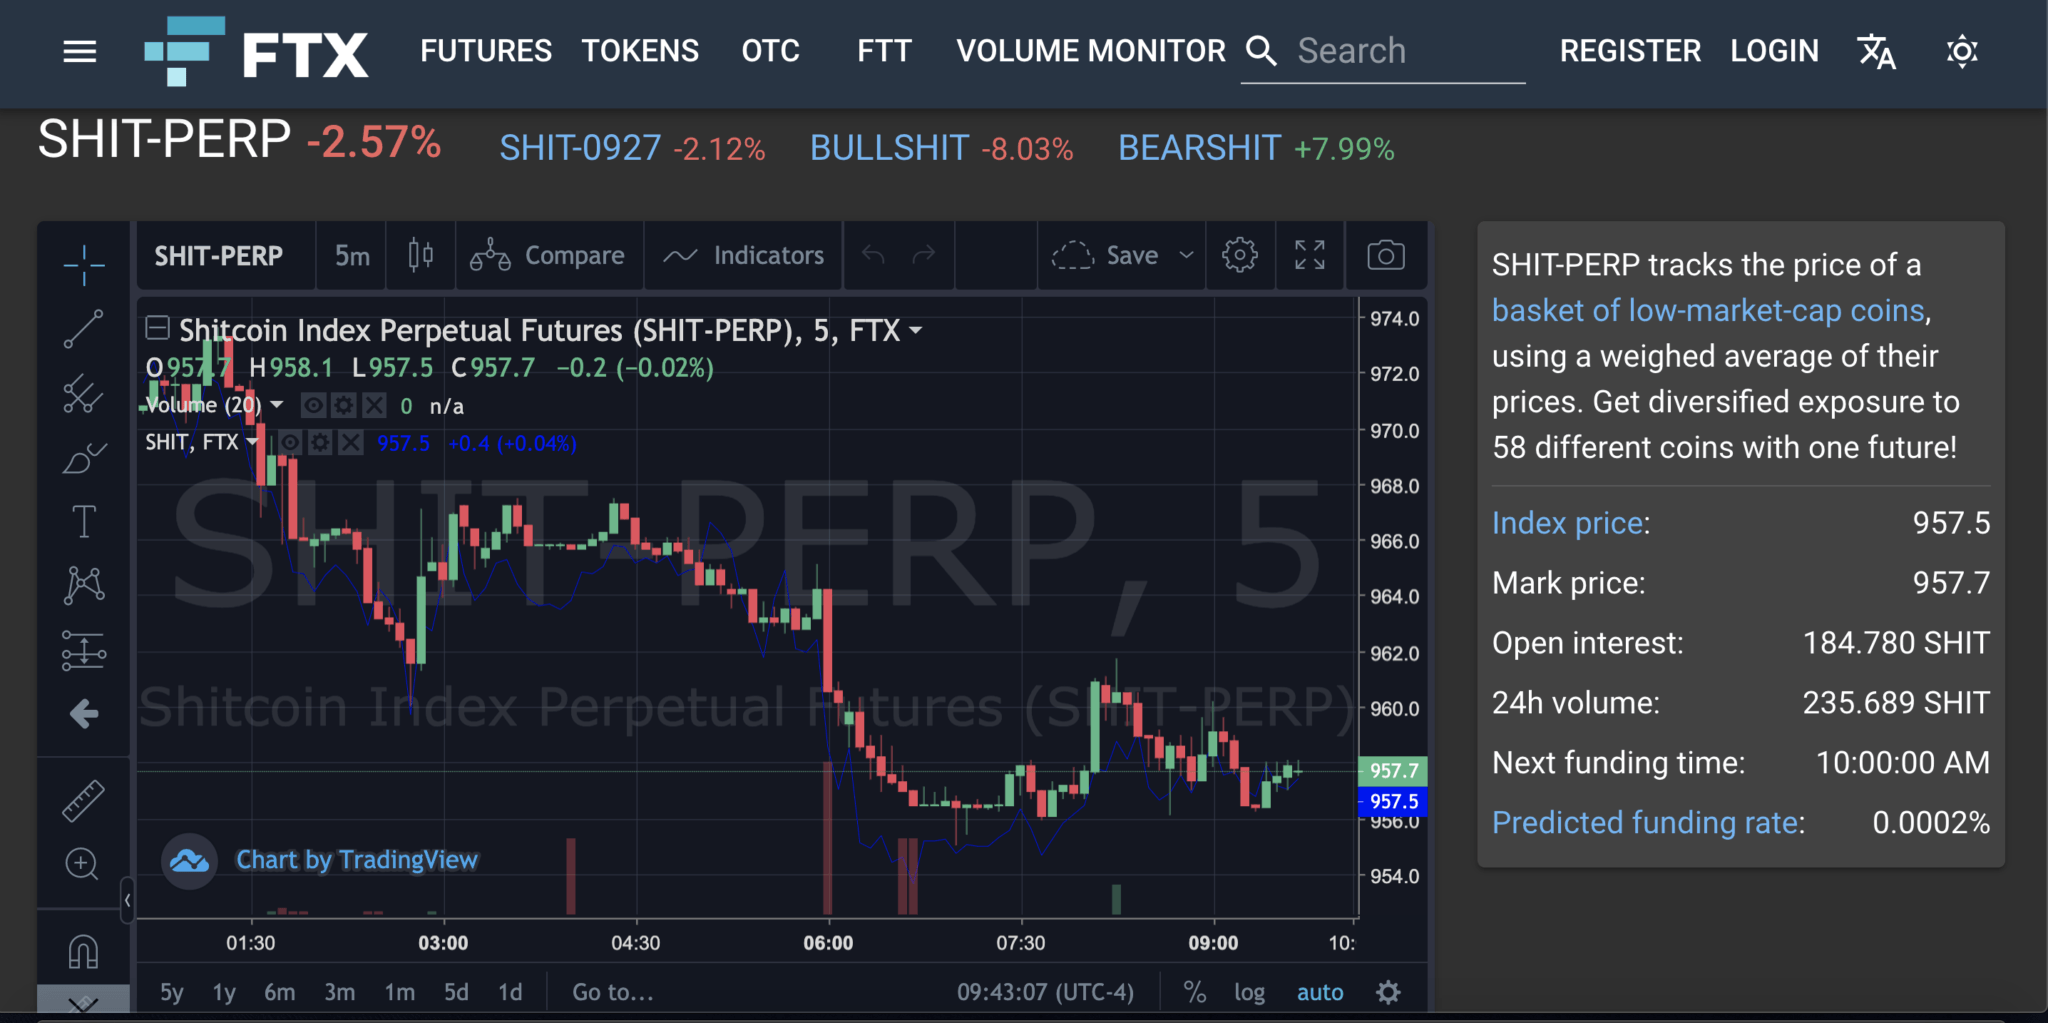Image resolution: width=2048 pixels, height=1023 pixels.
Task: Open the BULLSHIT token link
Action: click(889, 148)
